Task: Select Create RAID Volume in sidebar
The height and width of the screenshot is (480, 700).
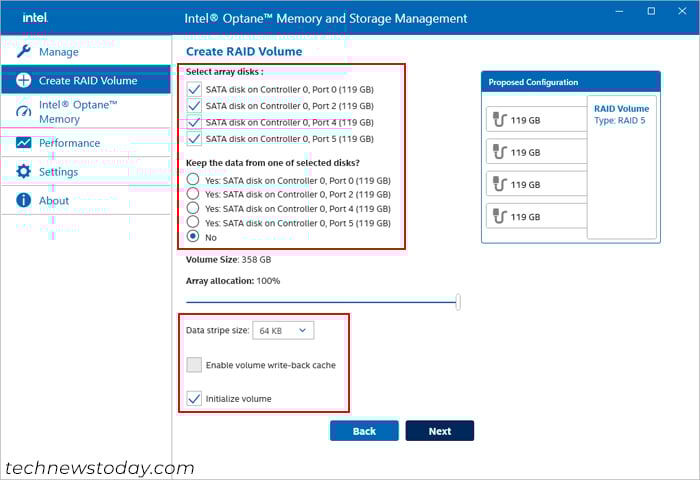Action: pyautogui.click(x=86, y=80)
